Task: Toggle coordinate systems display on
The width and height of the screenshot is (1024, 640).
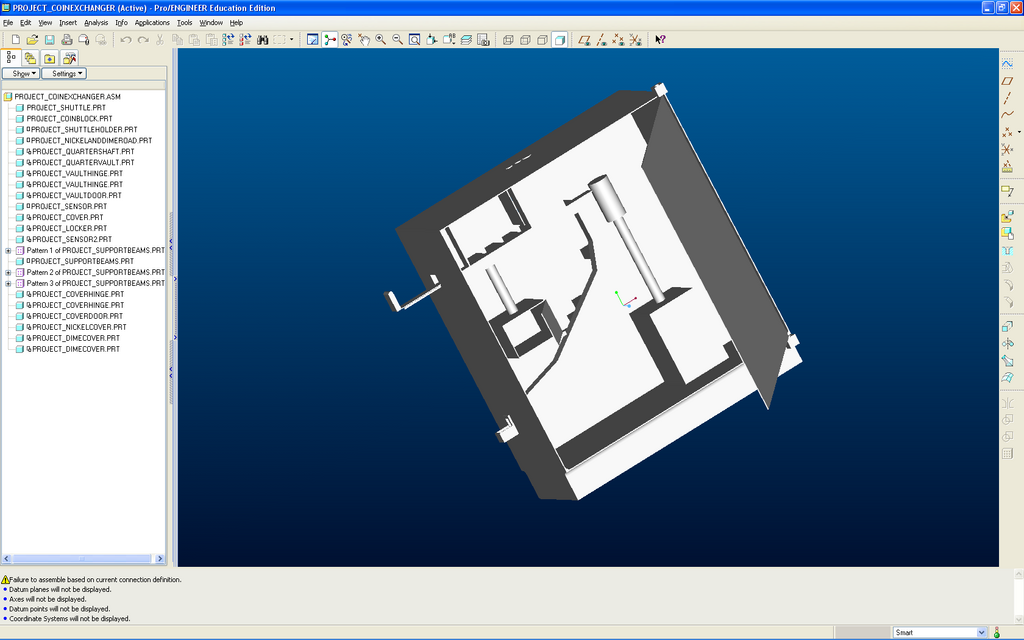Action: [635, 40]
